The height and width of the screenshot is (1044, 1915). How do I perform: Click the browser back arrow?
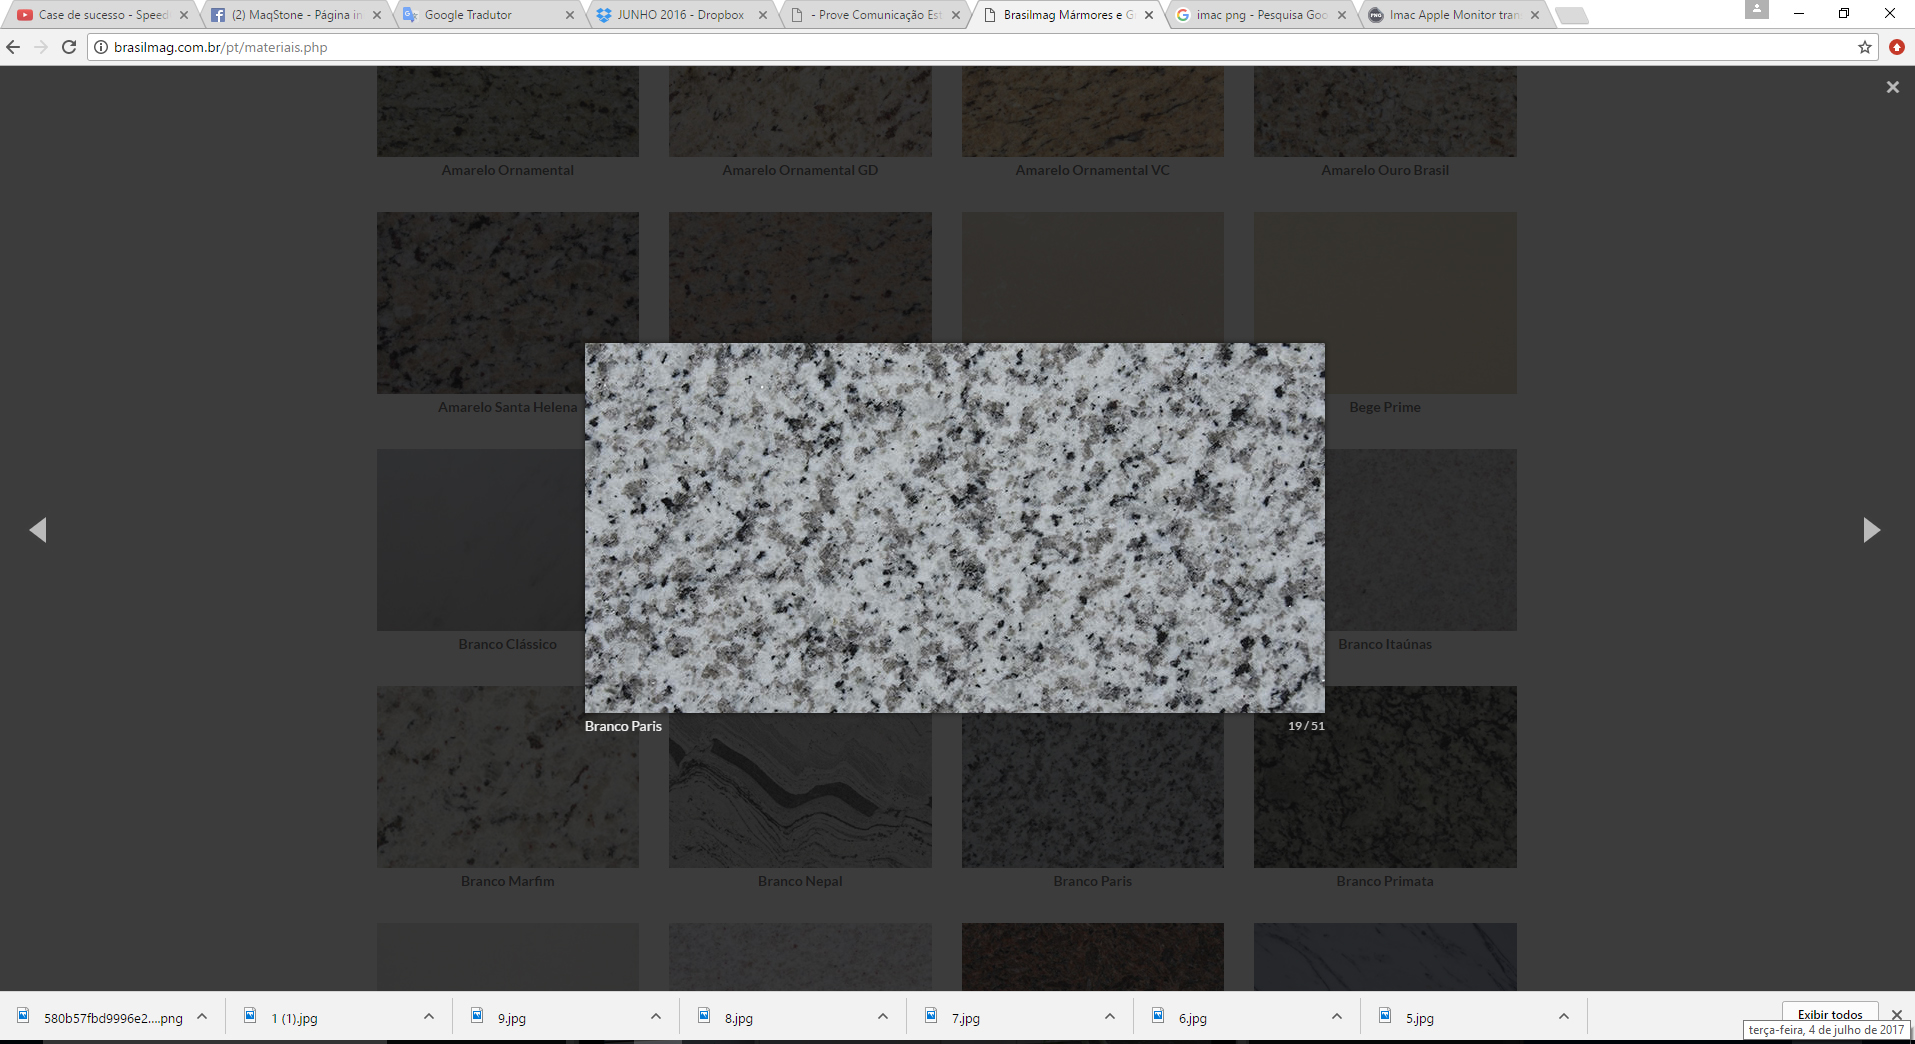click(13, 47)
